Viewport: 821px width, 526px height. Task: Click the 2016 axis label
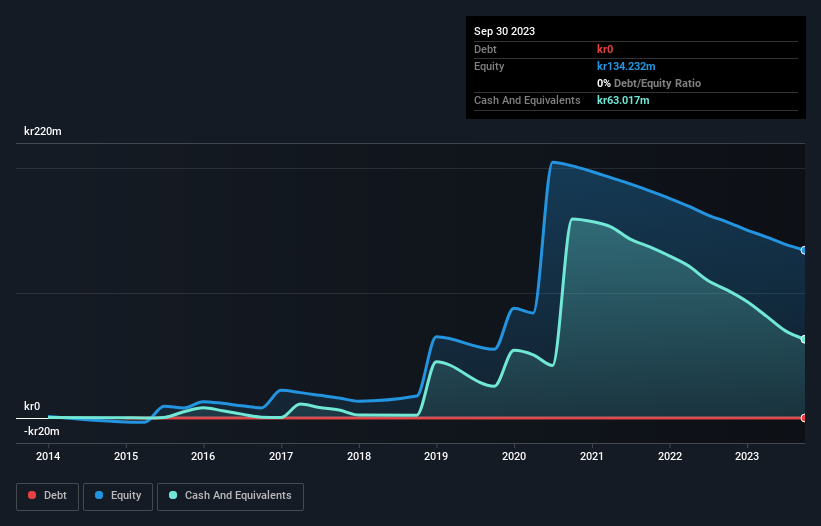click(203, 456)
